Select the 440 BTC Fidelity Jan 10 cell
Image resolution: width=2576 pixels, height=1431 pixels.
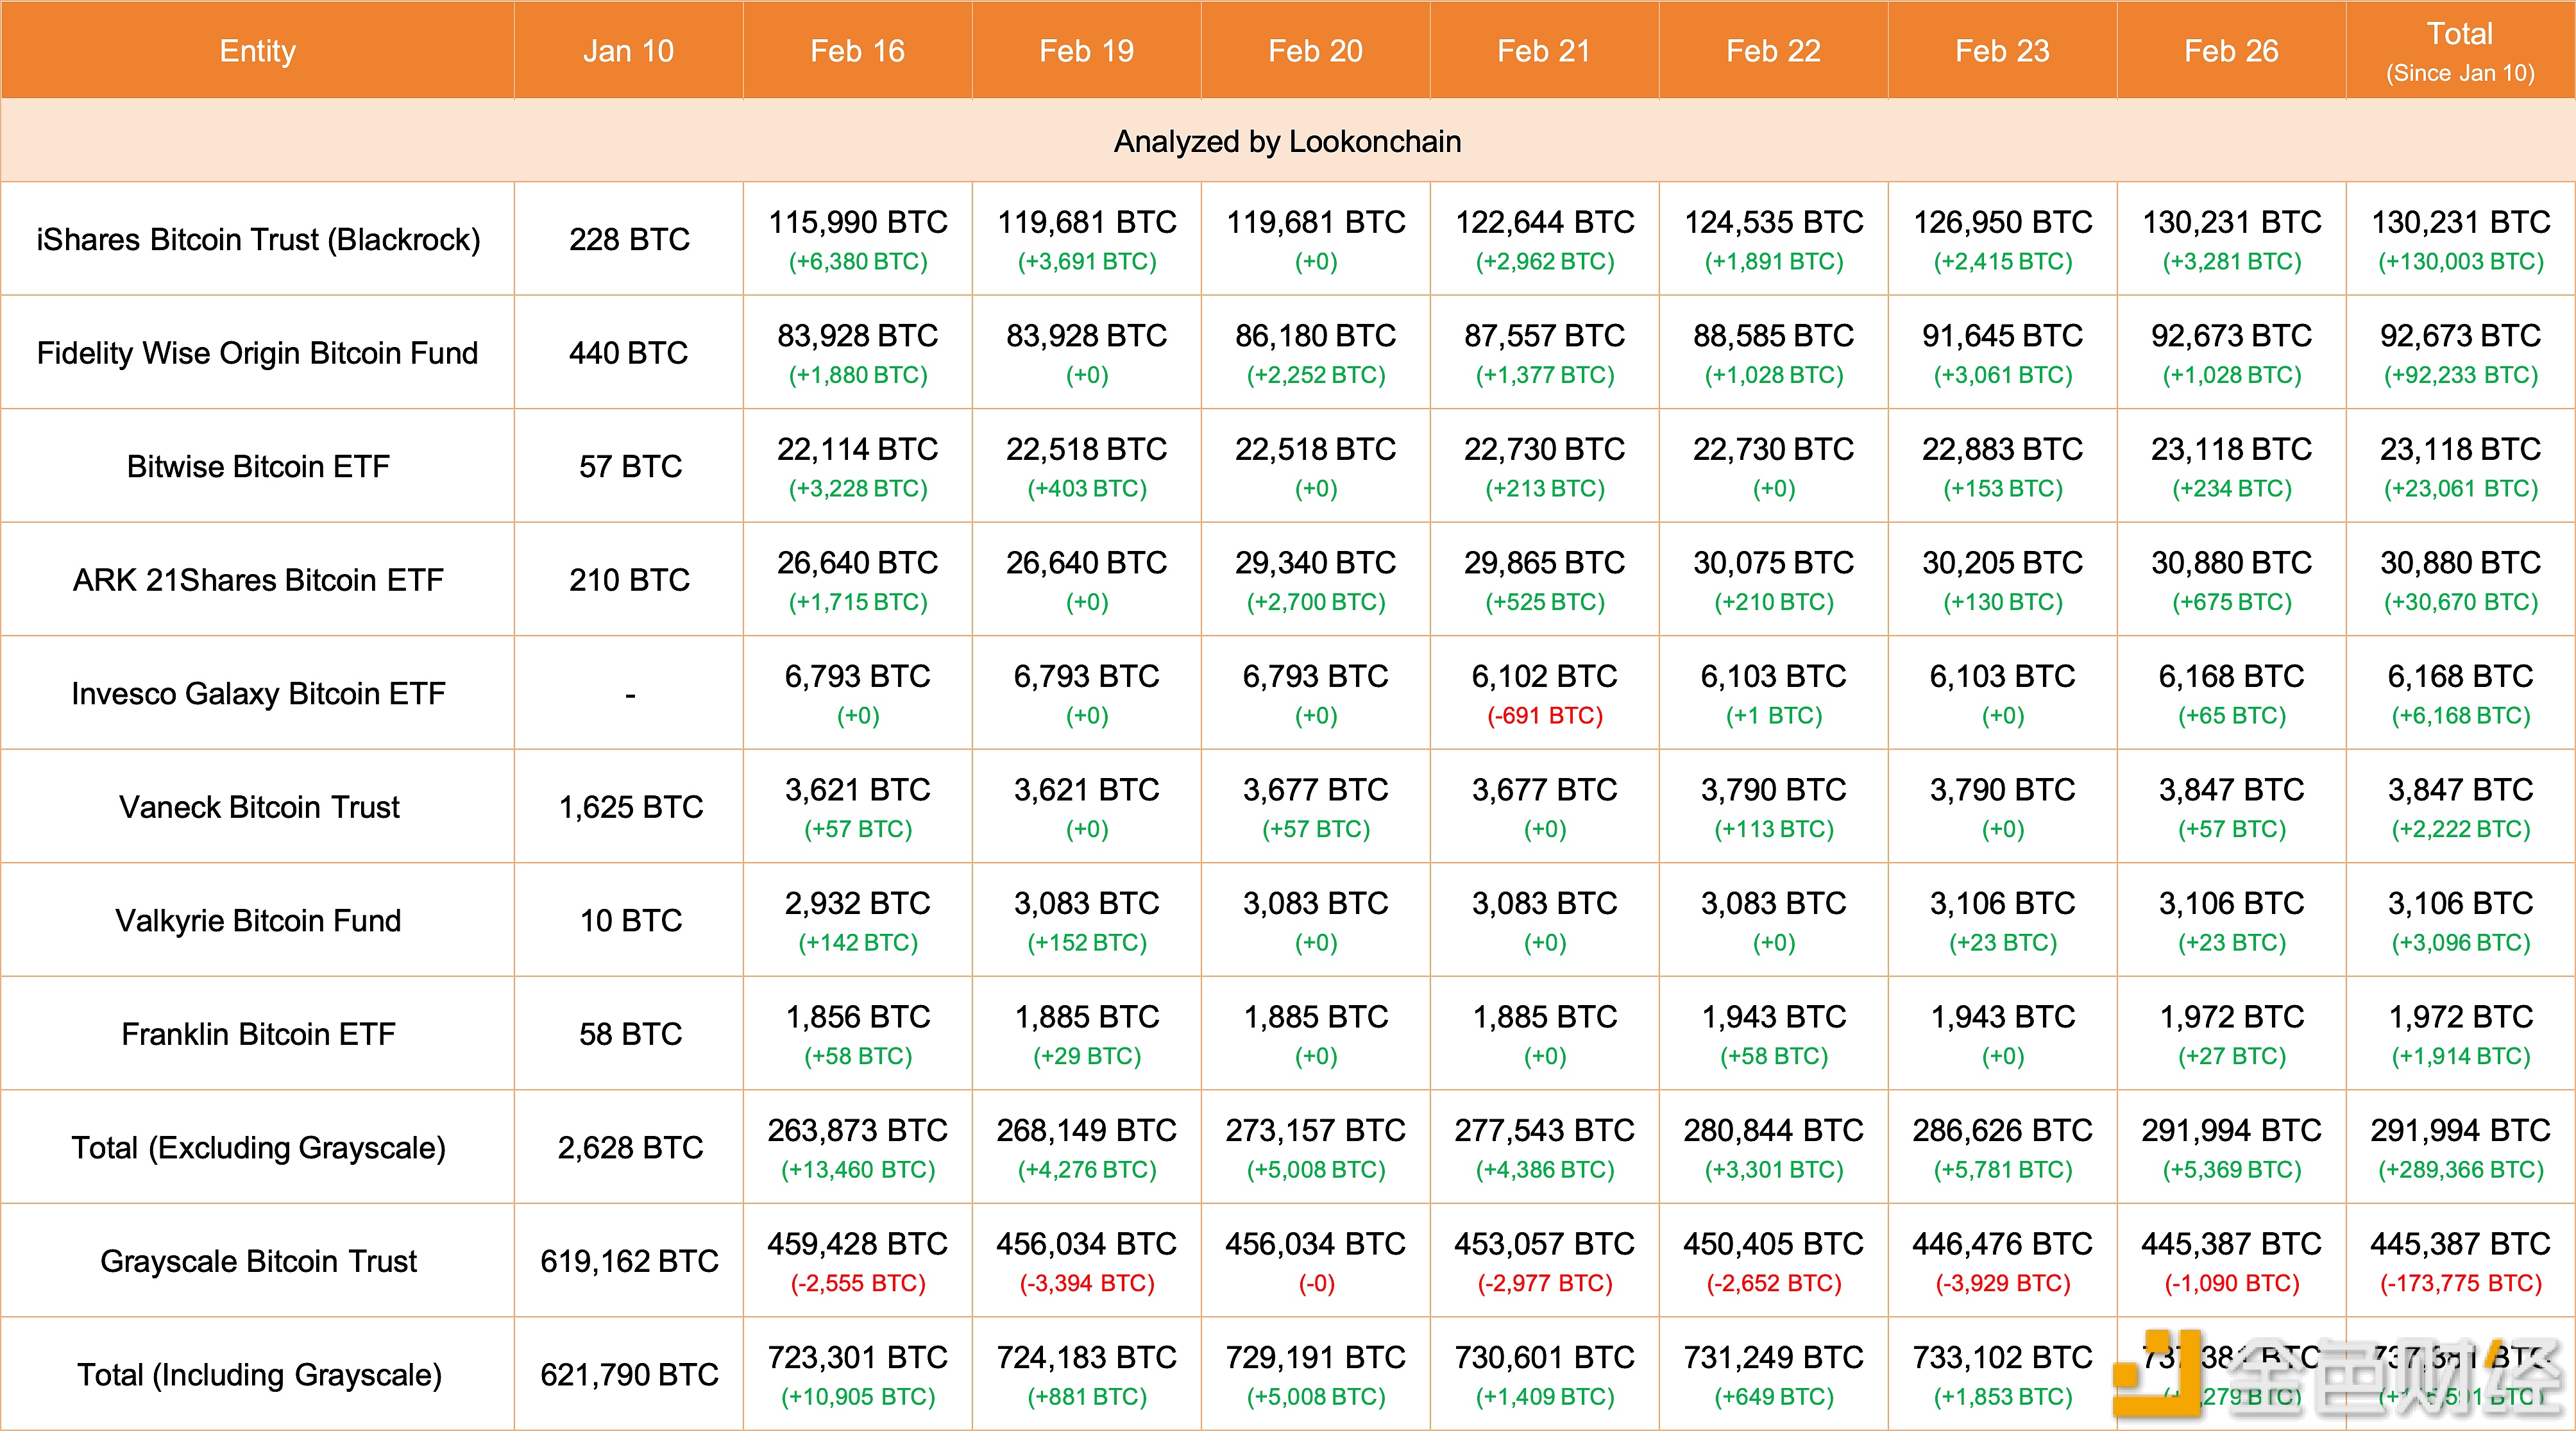tap(629, 353)
